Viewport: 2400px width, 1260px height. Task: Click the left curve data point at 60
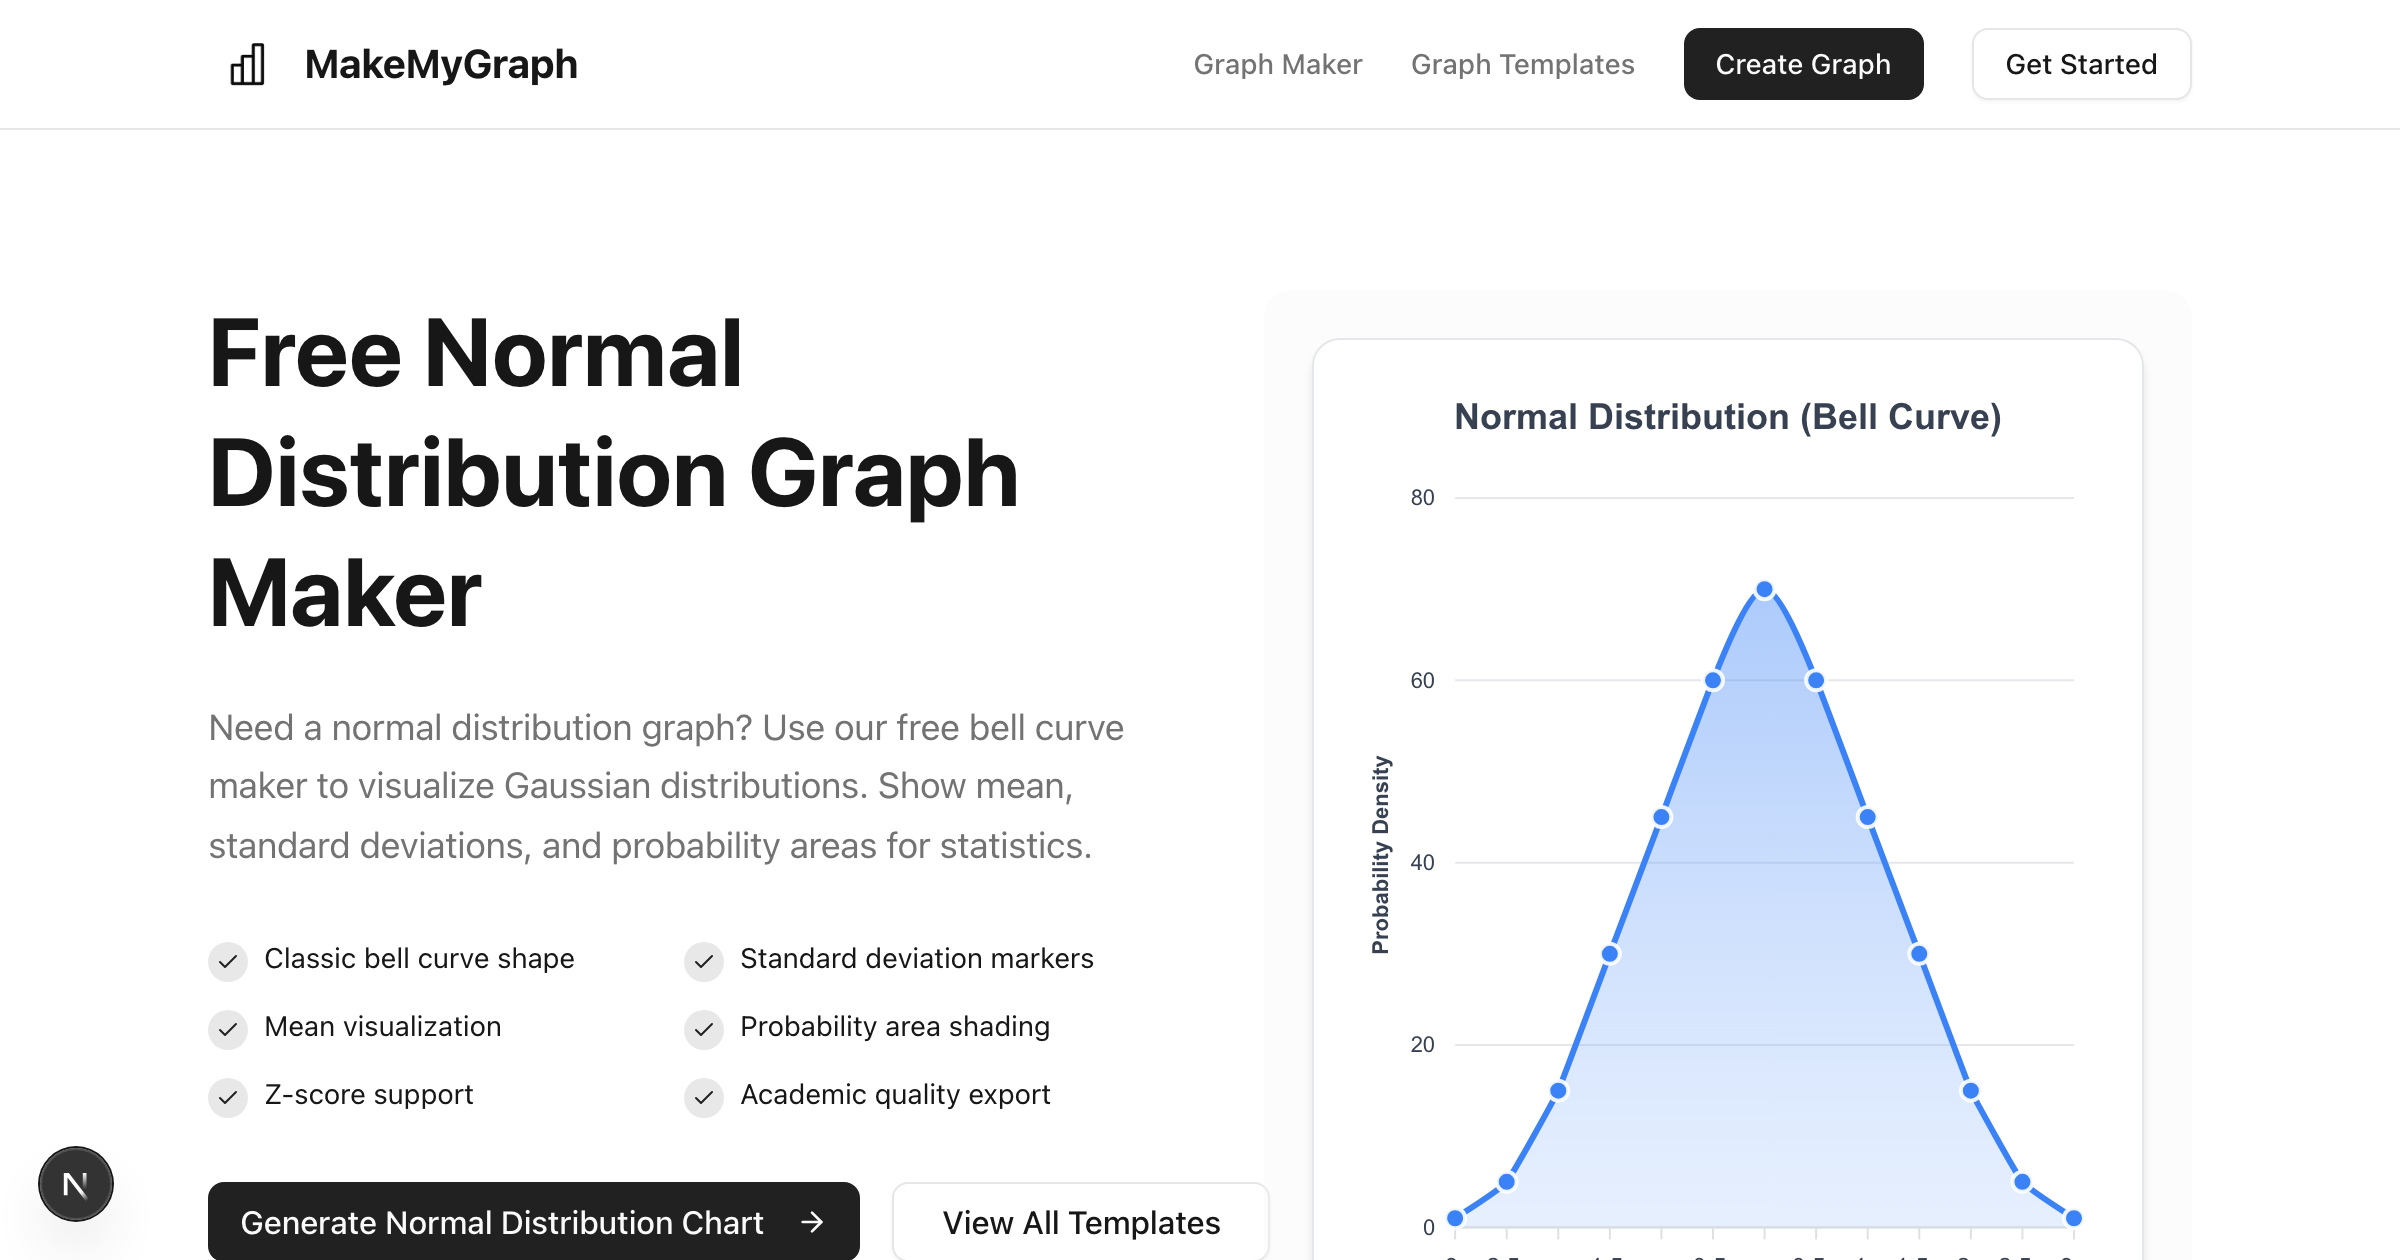pyautogui.click(x=1713, y=681)
